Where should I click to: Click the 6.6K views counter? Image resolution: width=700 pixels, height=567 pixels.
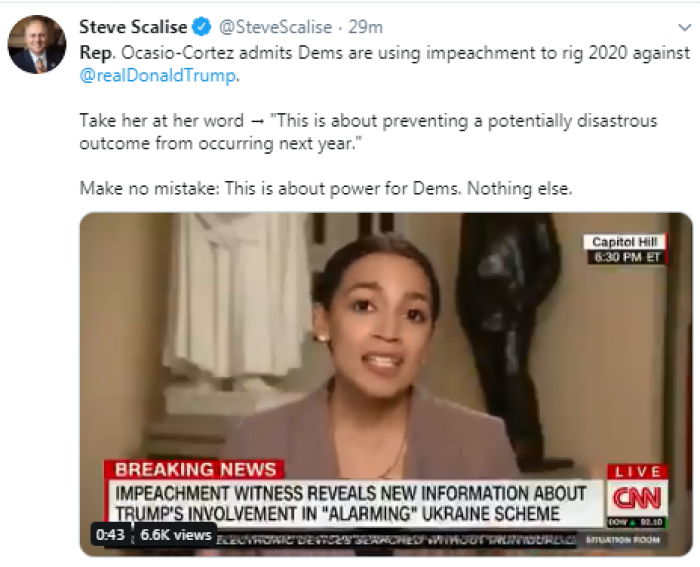pyautogui.click(x=176, y=534)
